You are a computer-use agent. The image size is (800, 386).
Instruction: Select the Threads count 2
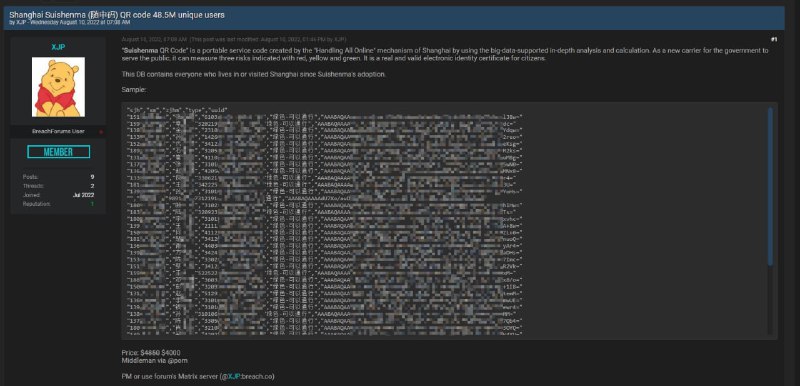[x=92, y=186]
